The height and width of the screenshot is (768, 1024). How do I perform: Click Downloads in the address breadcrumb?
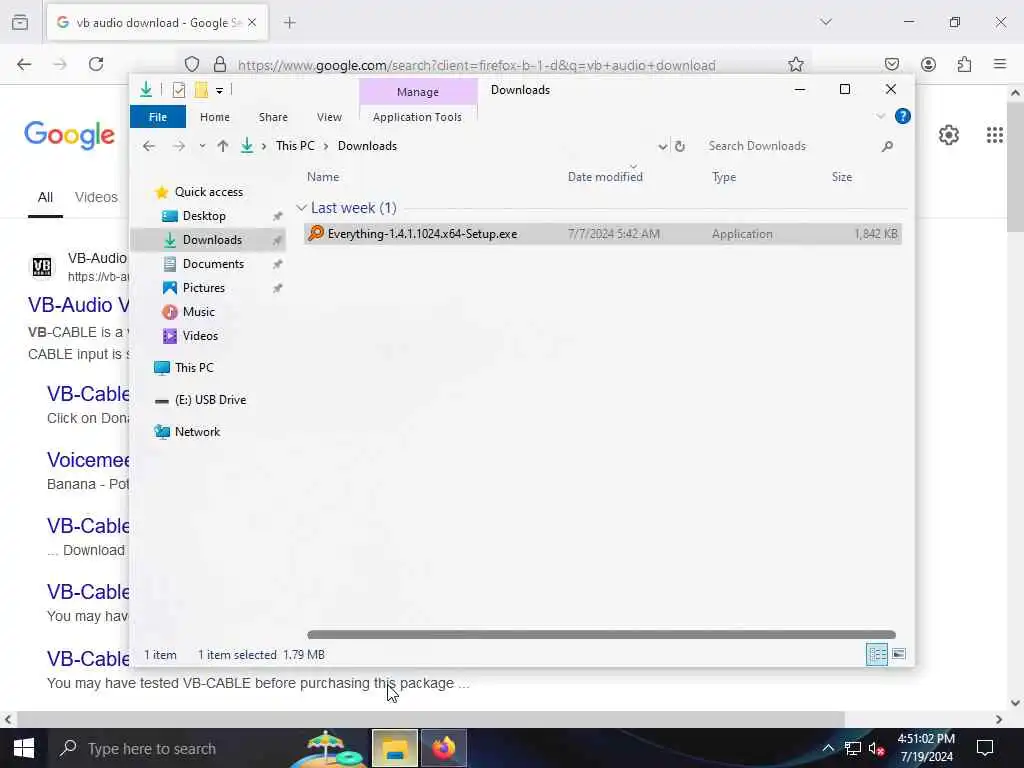pos(367,146)
